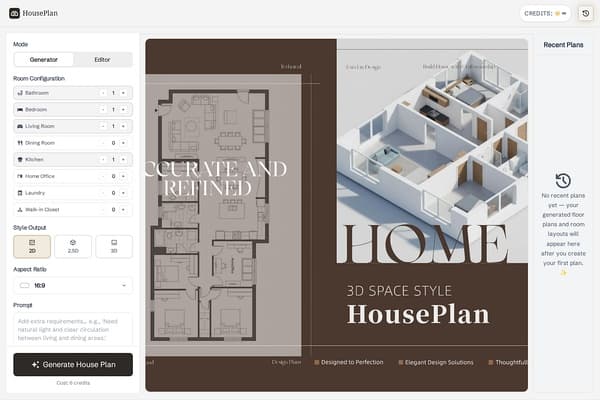Open the history icon in the header
600x400 pixels.
585,13
